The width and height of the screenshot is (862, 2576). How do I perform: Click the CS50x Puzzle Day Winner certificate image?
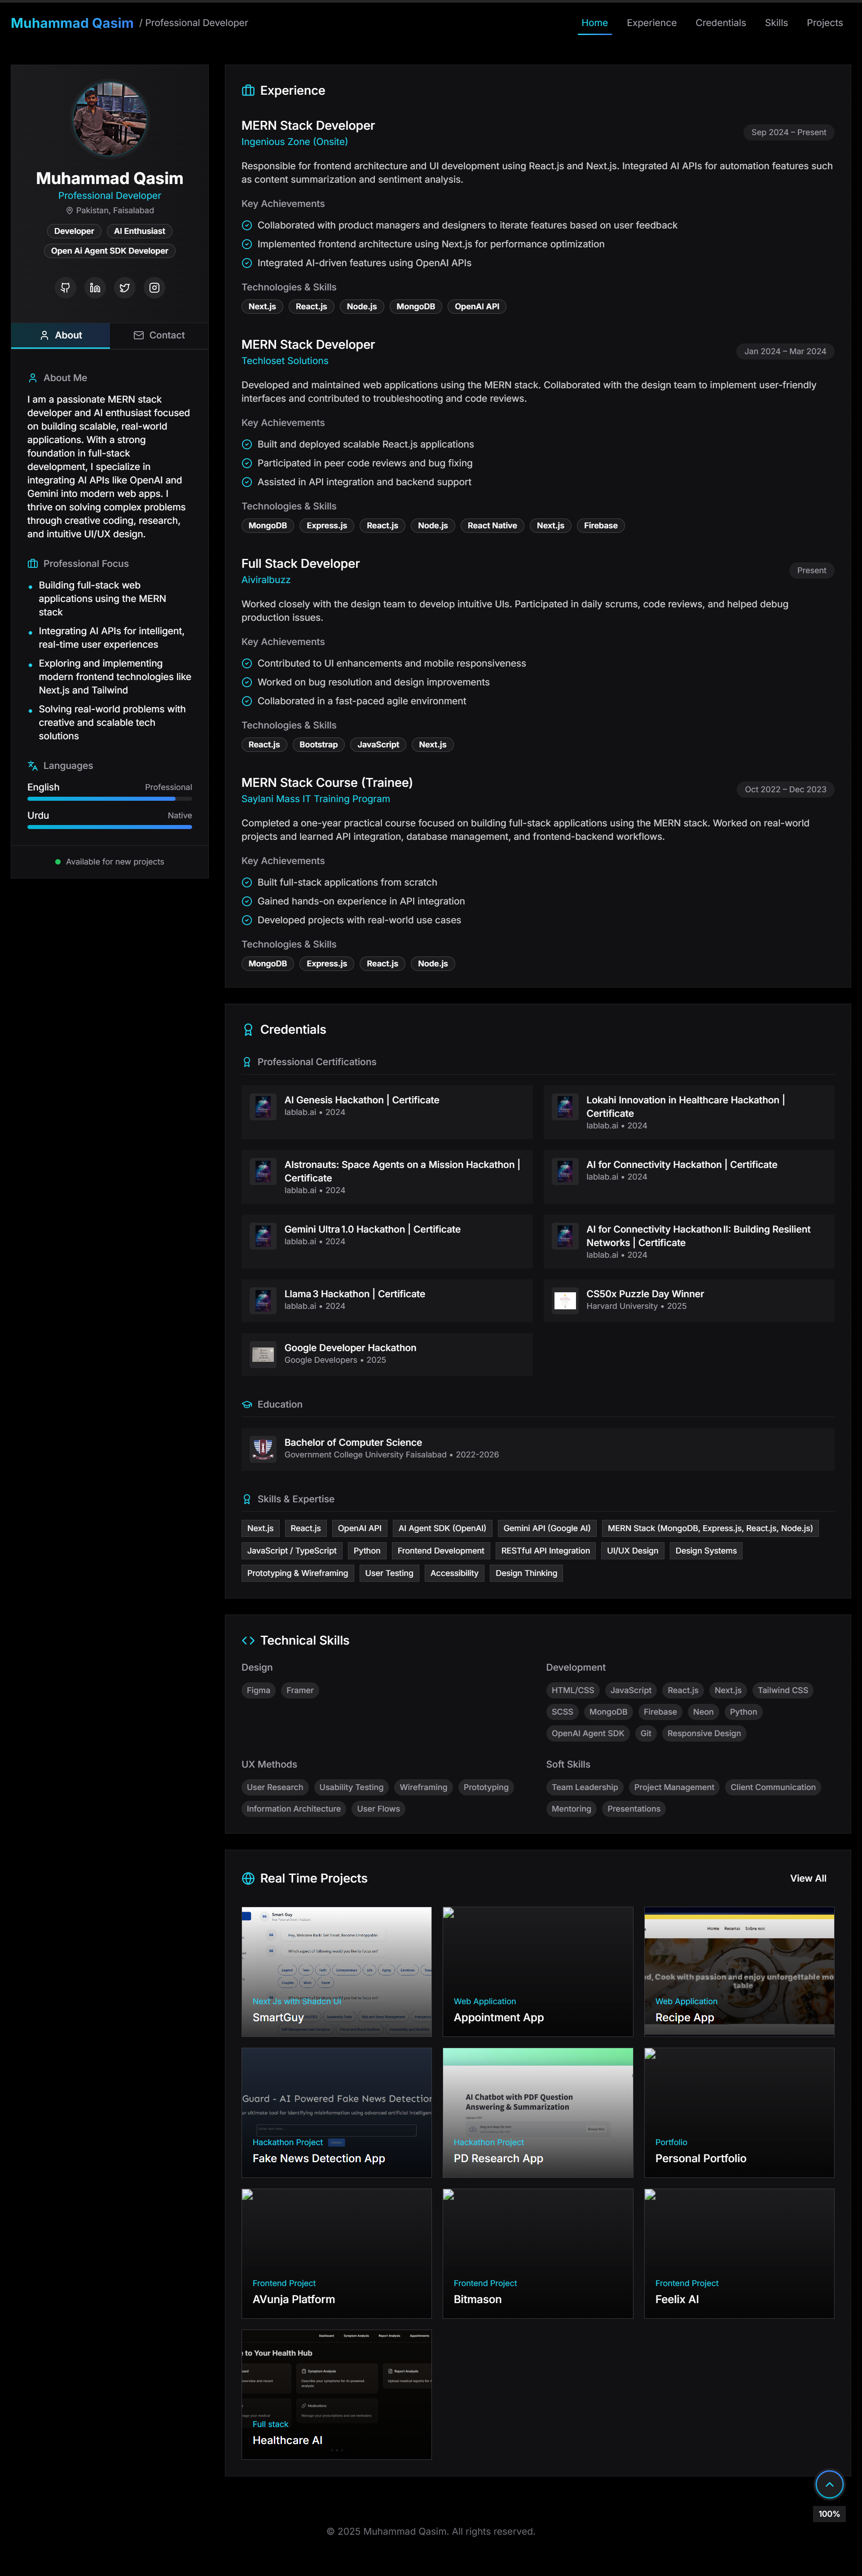coord(565,1301)
